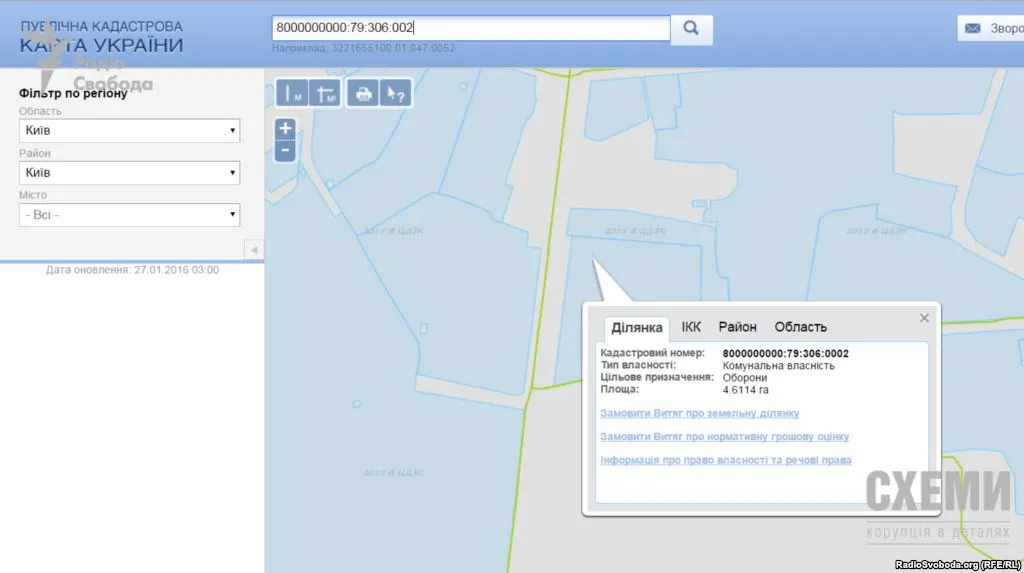Focus the cadastral number search field
Image resolution: width=1024 pixels, height=573 pixels.
tap(471, 28)
